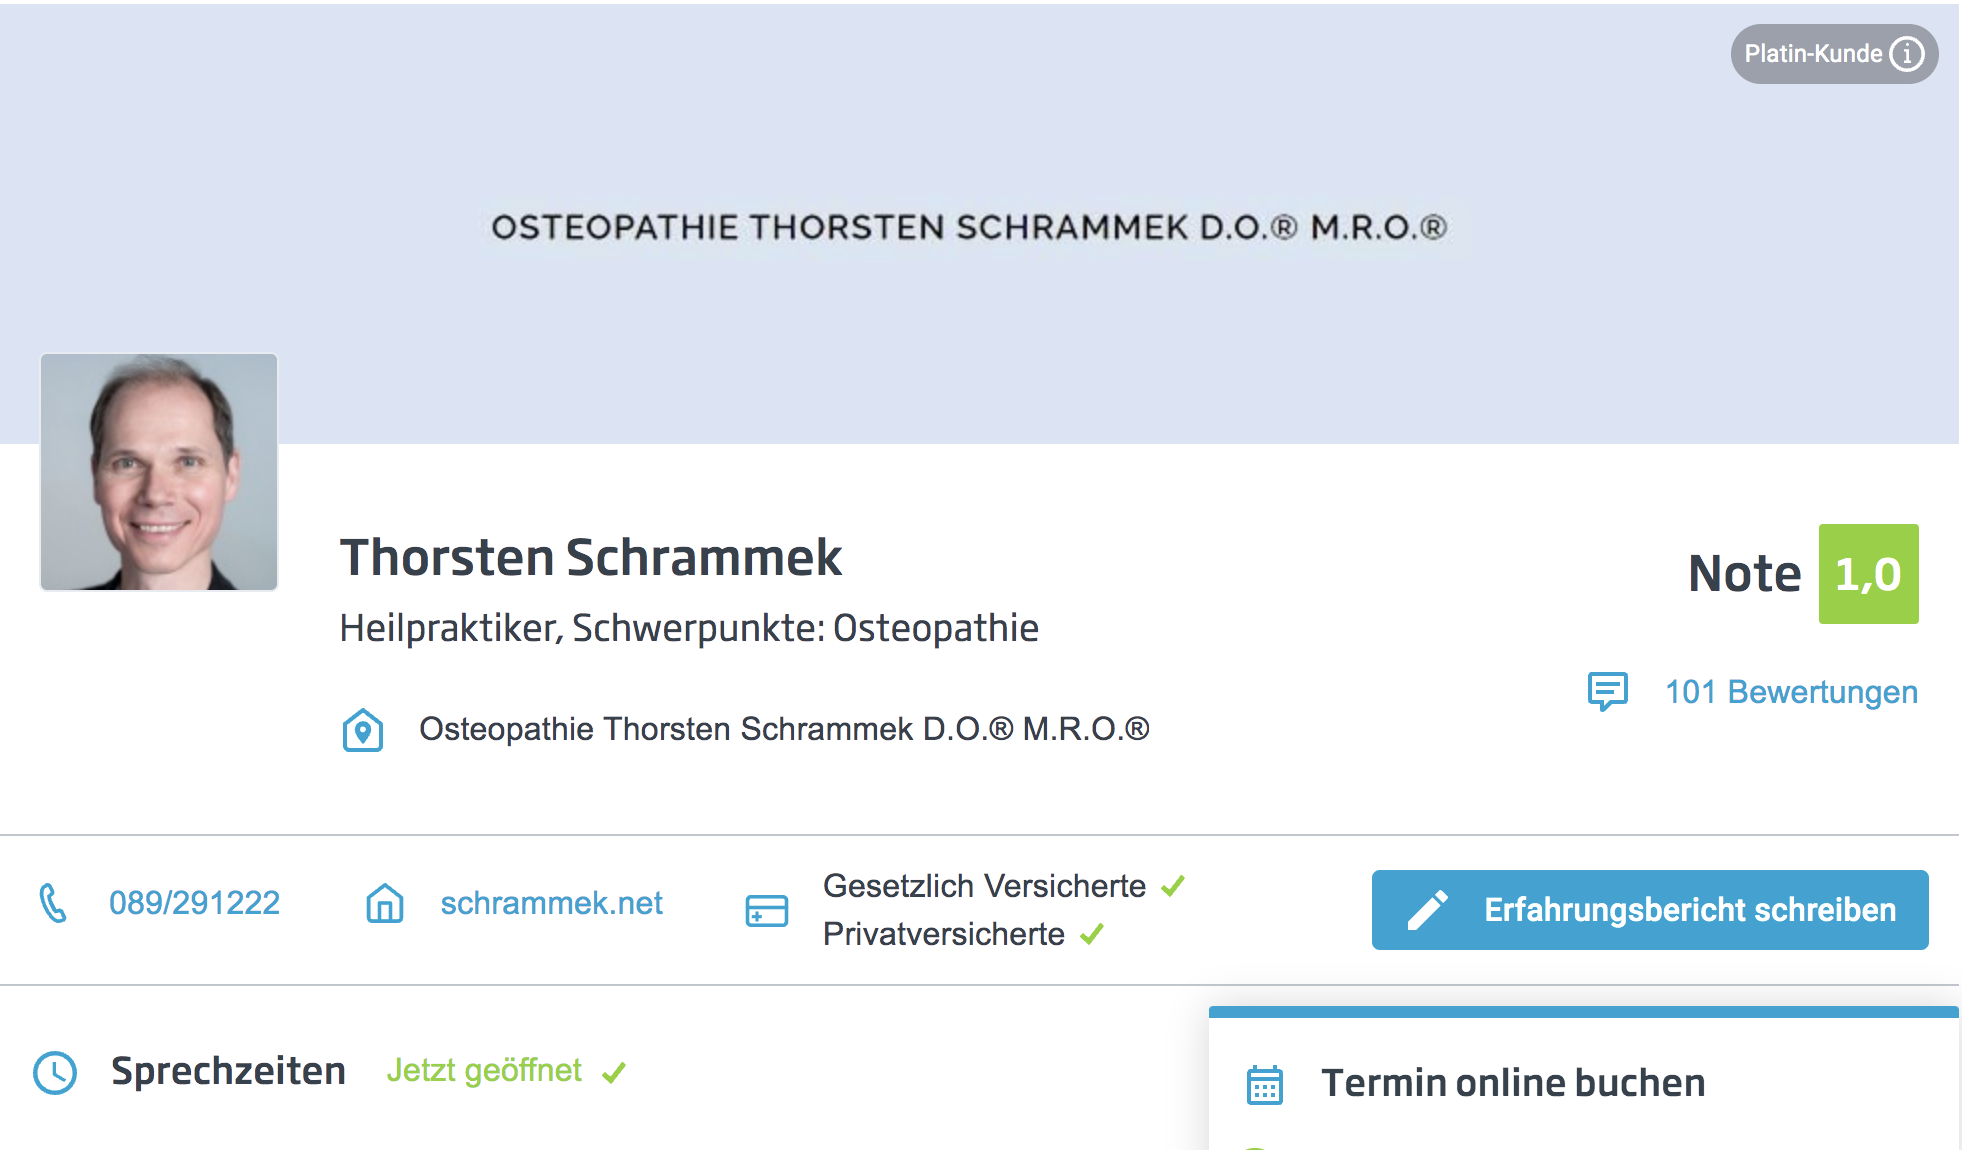The height and width of the screenshot is (1150, 1962).
Task: Click the Jetzt geöffnet status checkmark
Action: pyautogui.click(x=614, y=1072)
